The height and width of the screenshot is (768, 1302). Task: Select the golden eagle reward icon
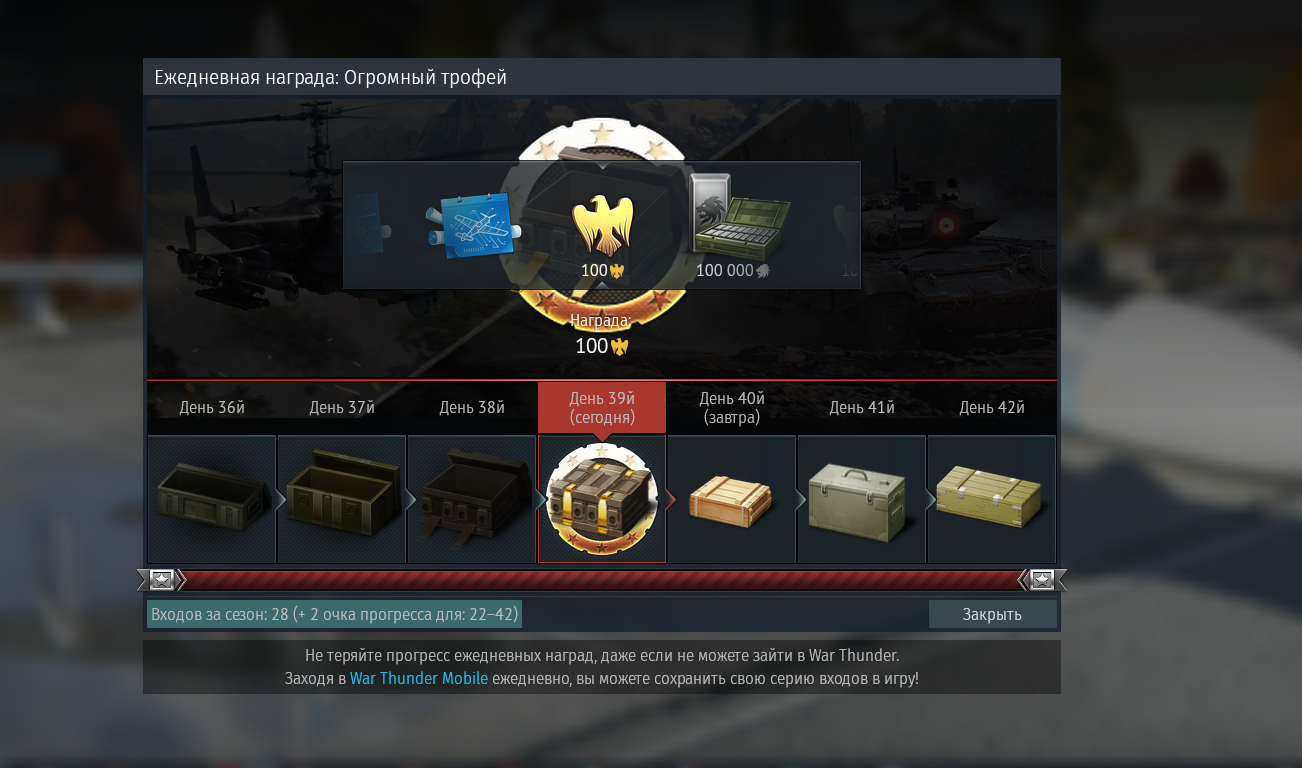pos(602,226)
